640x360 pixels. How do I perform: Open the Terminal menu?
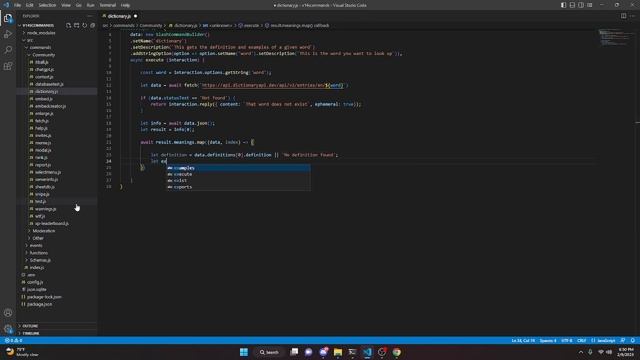(107, 5)
